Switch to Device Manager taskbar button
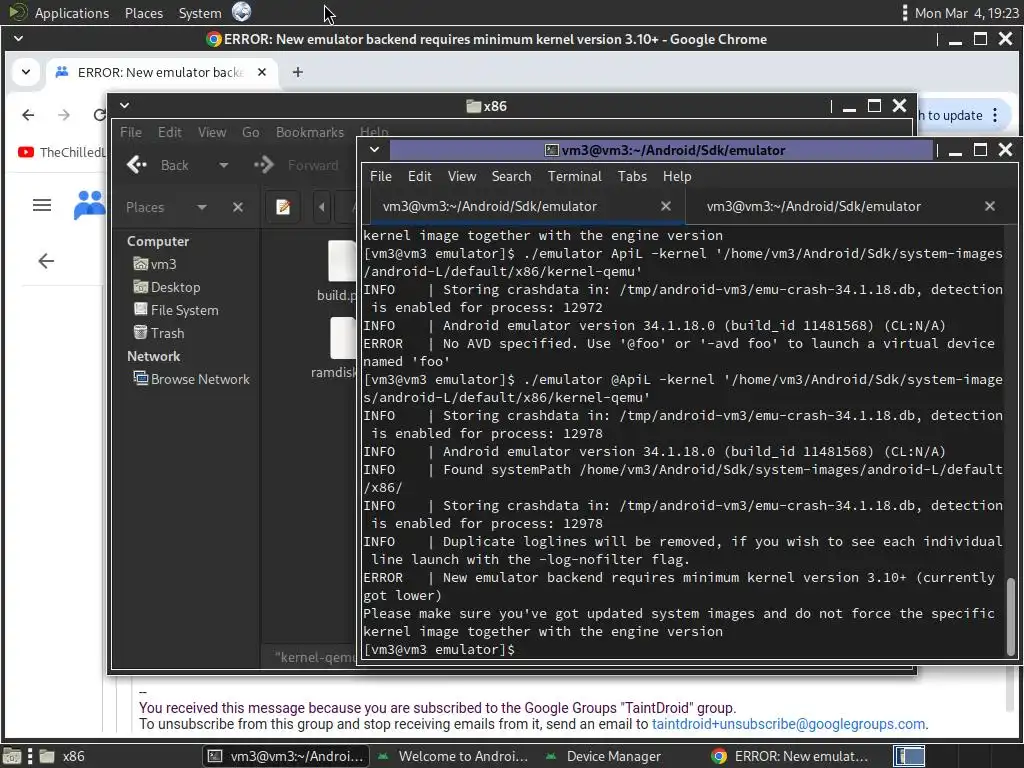Image resolution: width=1024 pixels, height=768 pixels. point(604,756)
